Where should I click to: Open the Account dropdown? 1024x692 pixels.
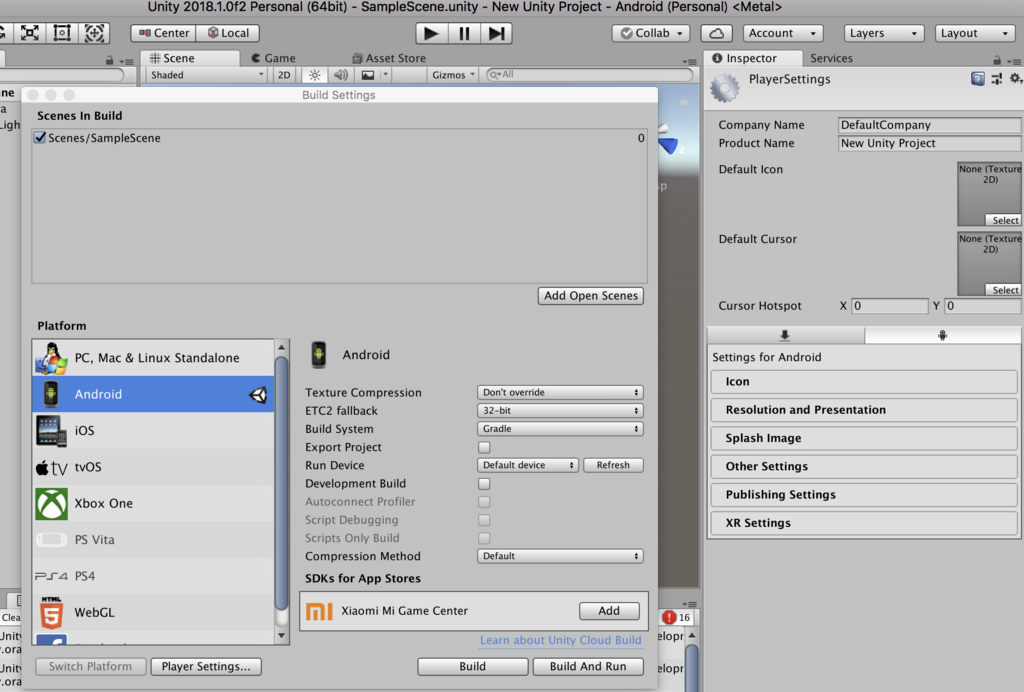[783, 33]
